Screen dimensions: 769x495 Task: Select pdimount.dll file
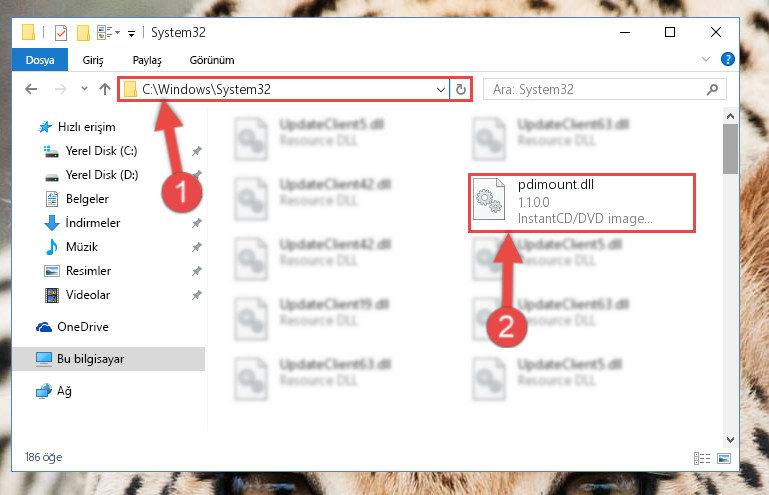(582, 202)
